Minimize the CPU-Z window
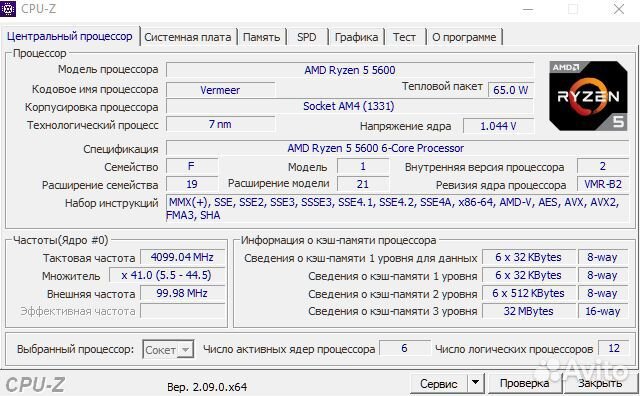The height and width of the screenshot is (396, 640). point(528,9)
